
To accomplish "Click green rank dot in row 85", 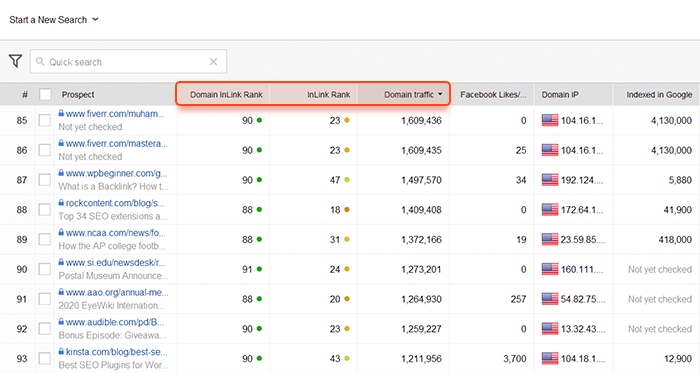I will coord(259,120).
